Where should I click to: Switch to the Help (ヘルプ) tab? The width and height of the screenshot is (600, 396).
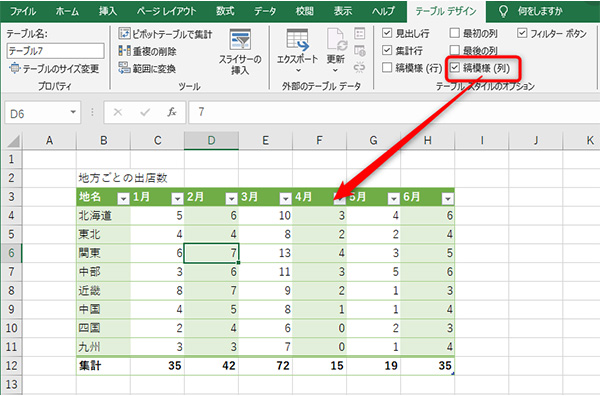click(x=383, y=11)
